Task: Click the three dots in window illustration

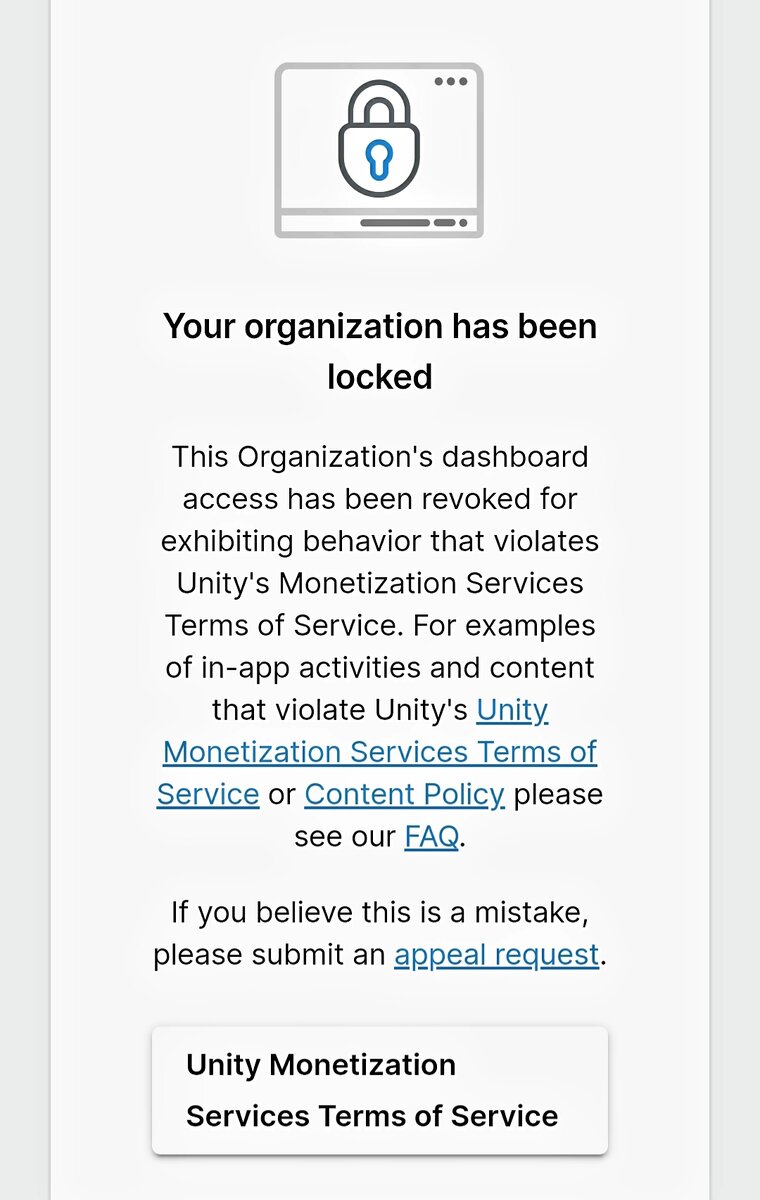Action: [450, 82]
